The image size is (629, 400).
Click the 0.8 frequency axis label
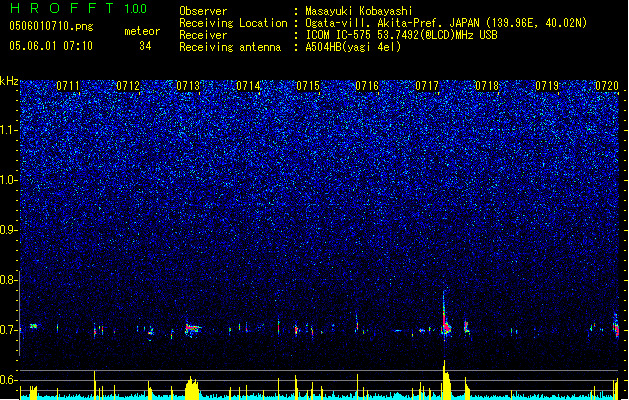9,280
